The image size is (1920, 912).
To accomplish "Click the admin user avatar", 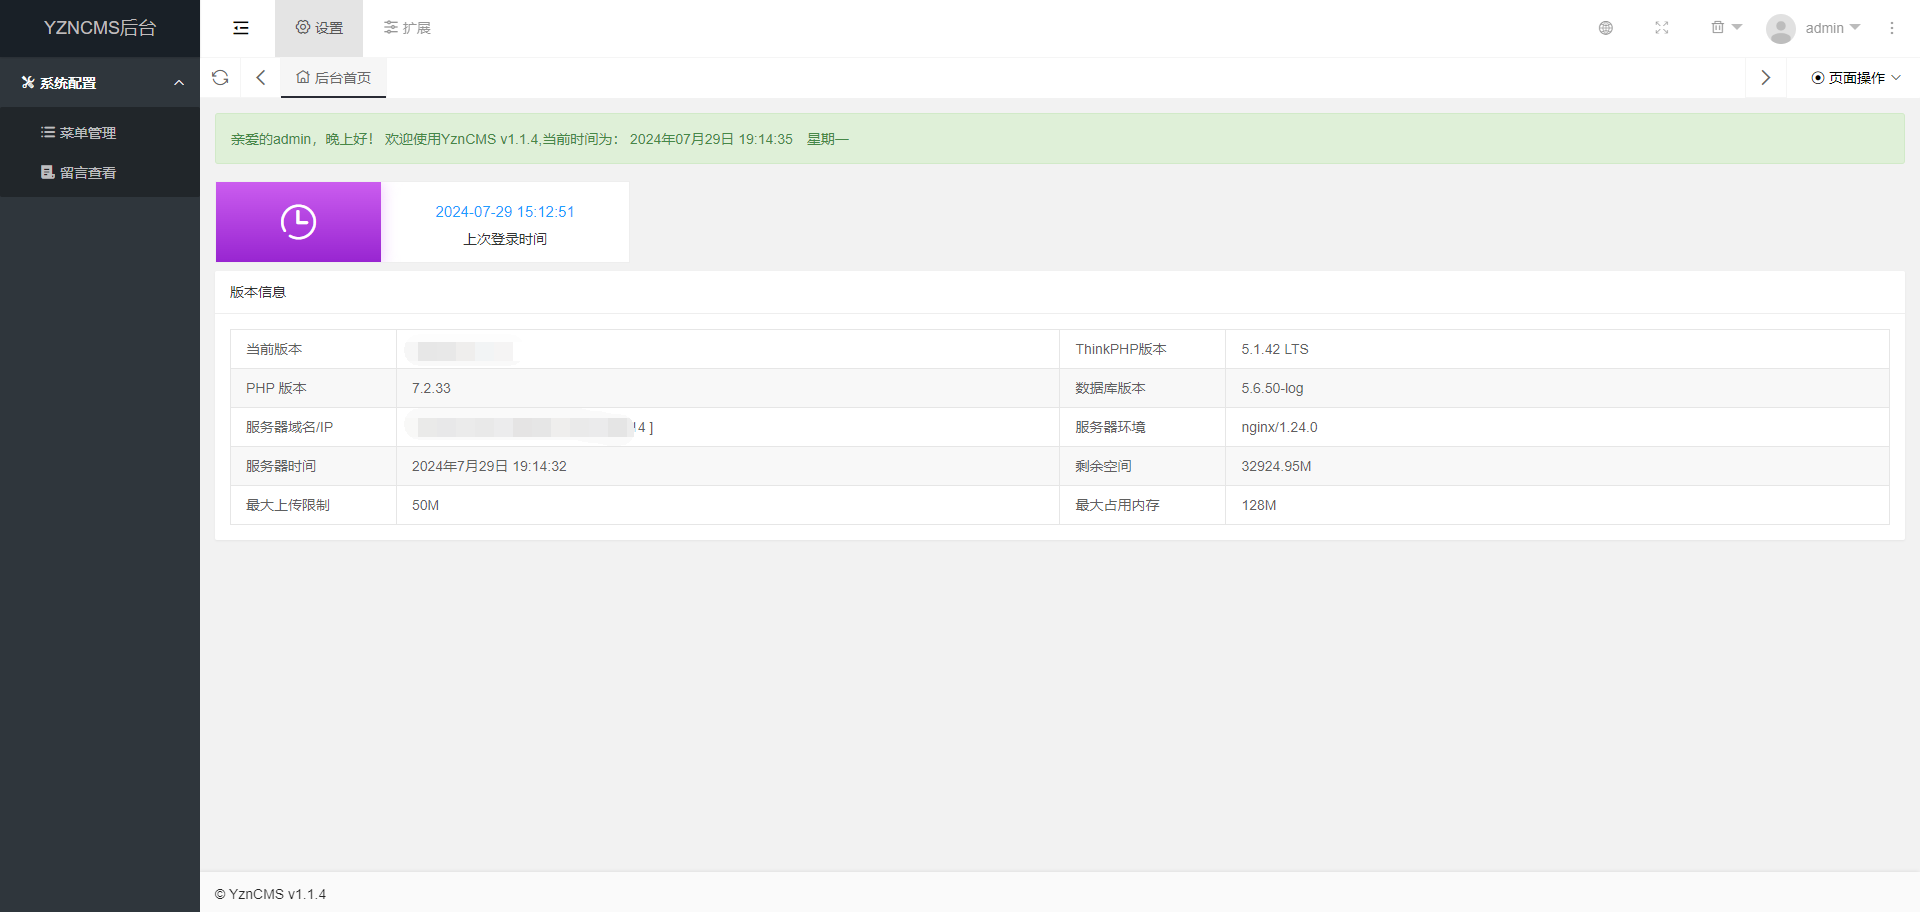I will 1780,29.
